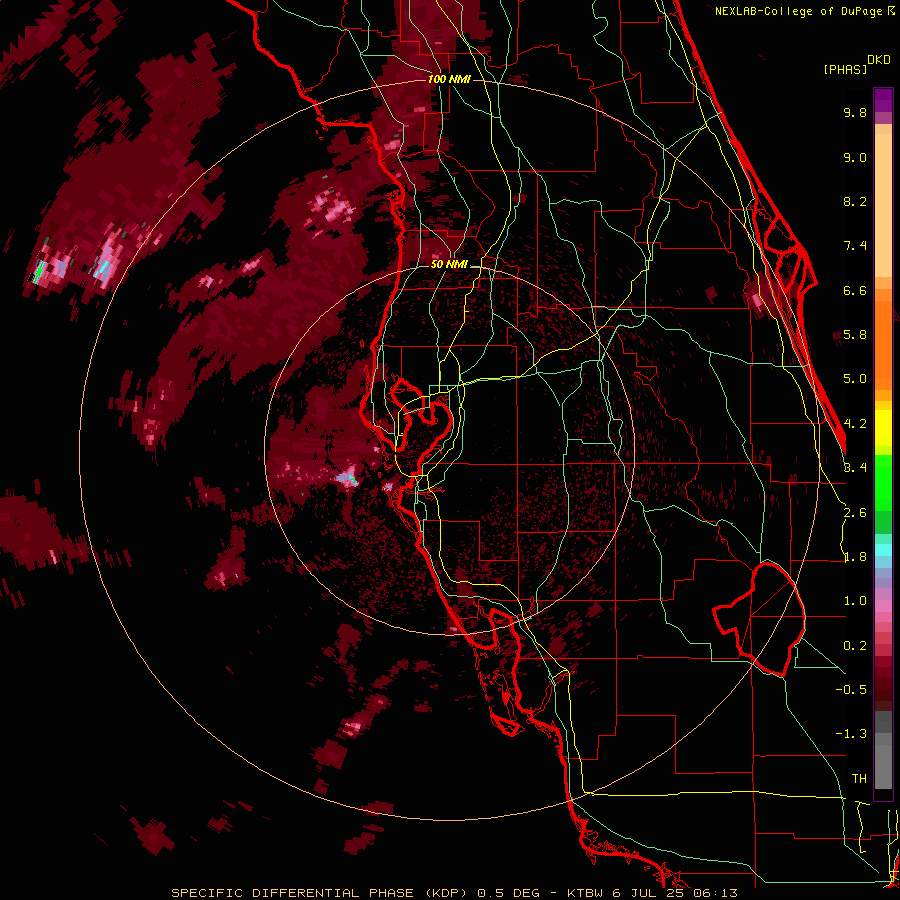
Task: Select the bright green color bar segment
Action: [x=883, y=483]
